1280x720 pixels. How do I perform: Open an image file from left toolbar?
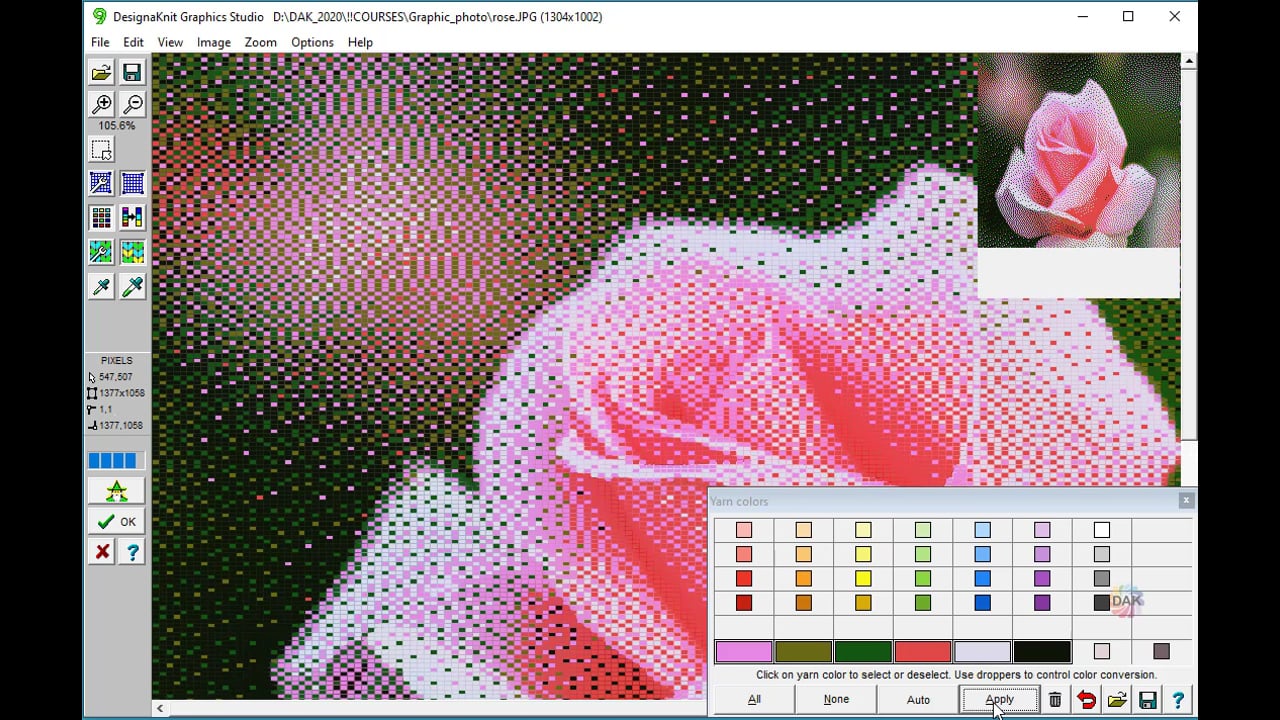(x=101, y=72)
